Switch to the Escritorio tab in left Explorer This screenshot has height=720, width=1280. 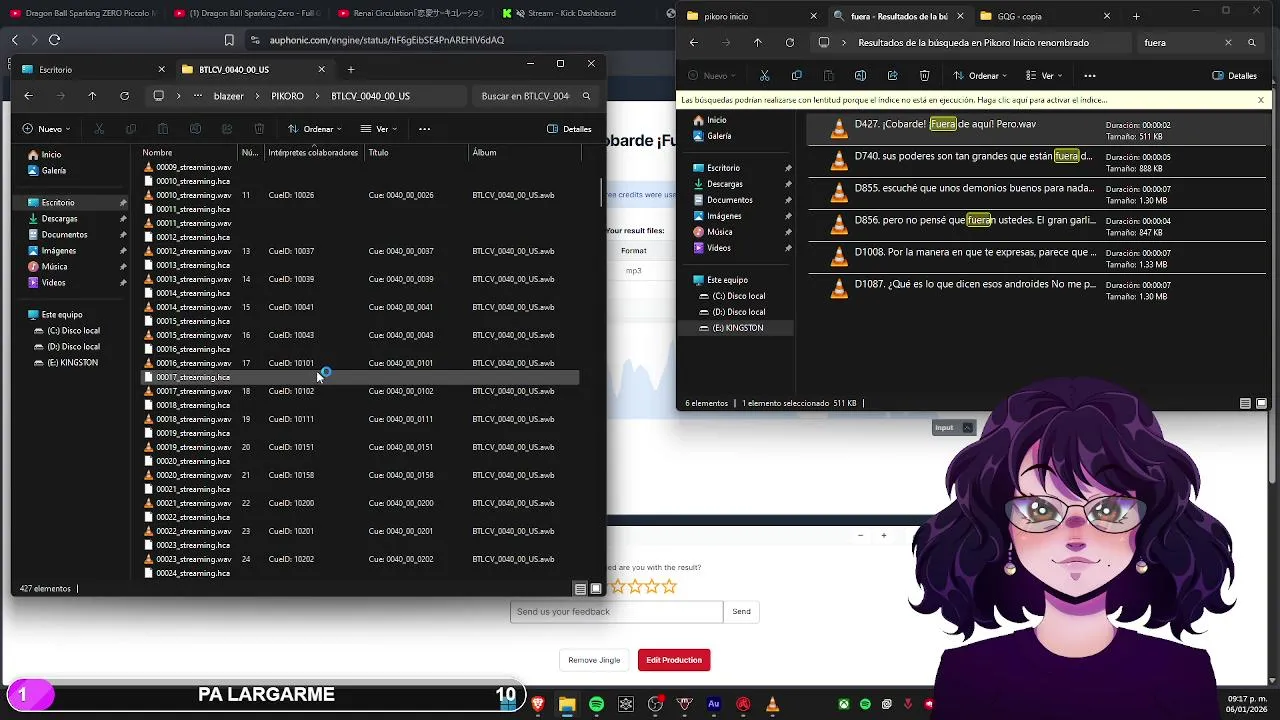click(95, 69)
